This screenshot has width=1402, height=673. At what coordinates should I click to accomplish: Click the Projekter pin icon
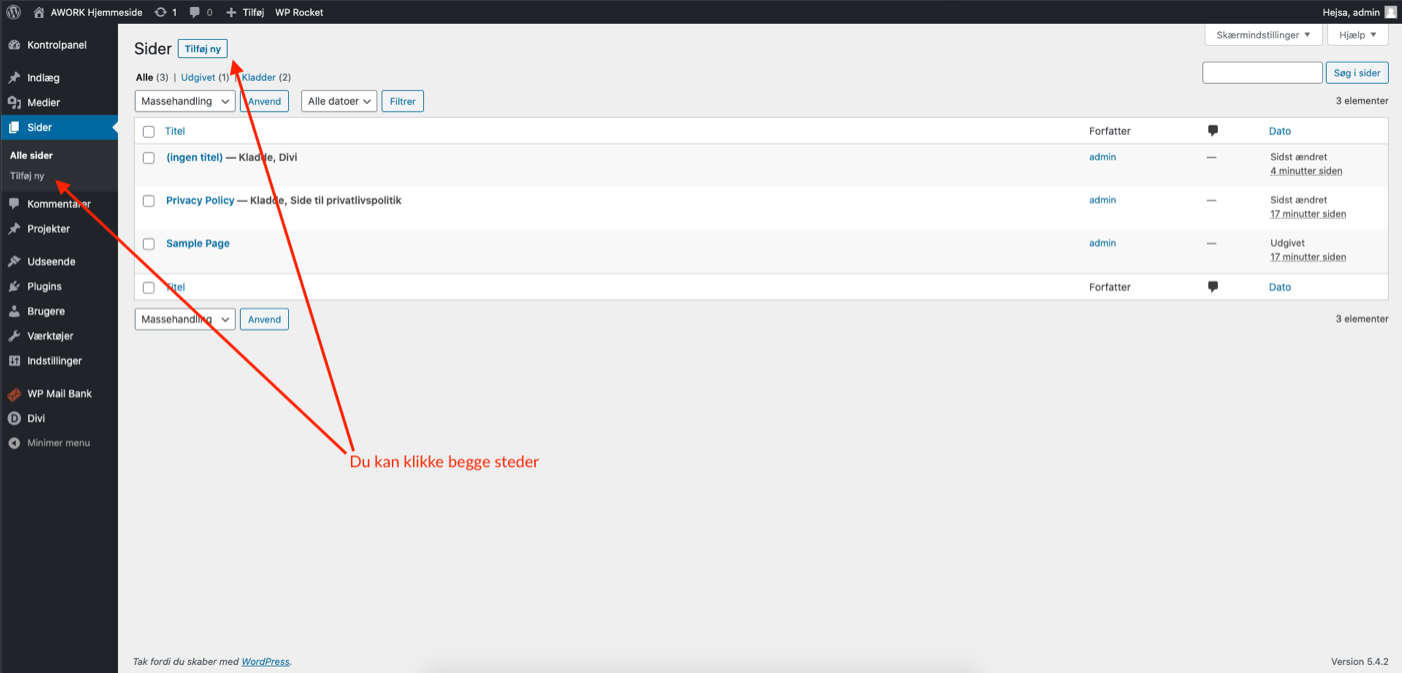pyautogui.click(x=15, y=229)
